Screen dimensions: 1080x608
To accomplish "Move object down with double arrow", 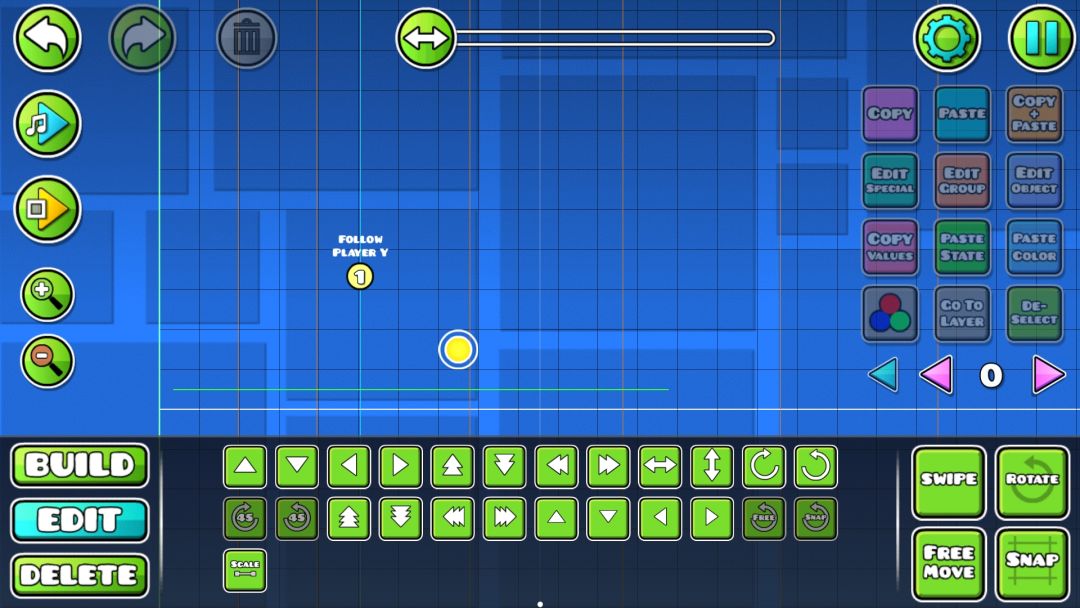I will (x=504, y=466).
